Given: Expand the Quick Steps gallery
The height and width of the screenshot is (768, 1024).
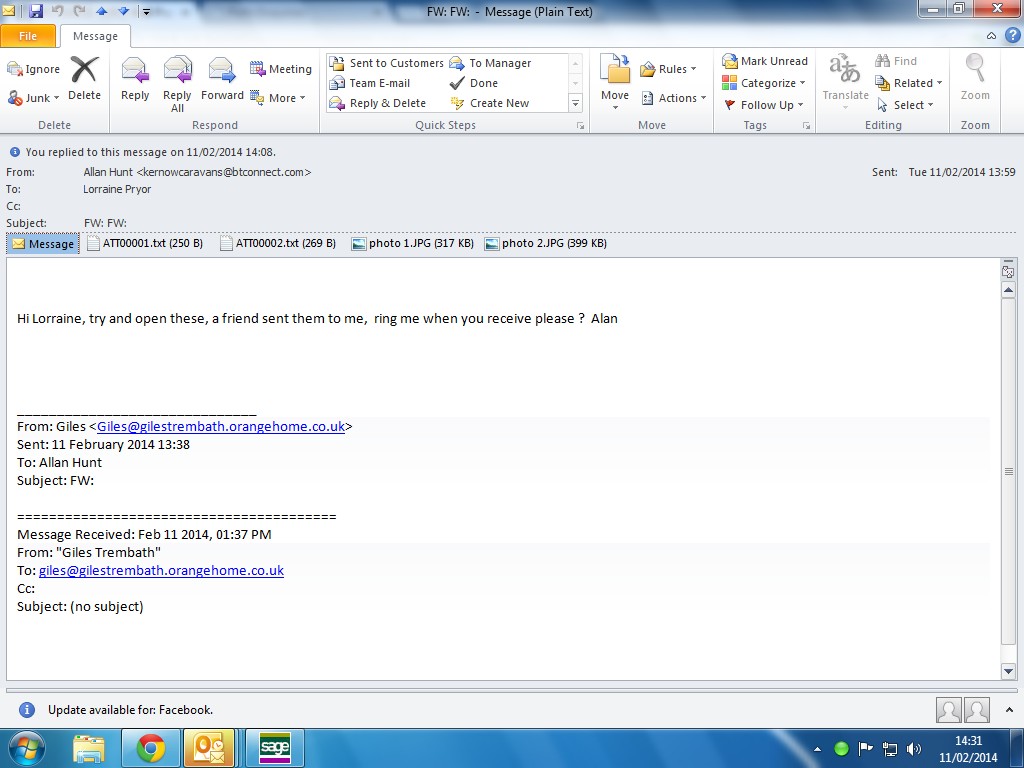Looking at the screenshot, I should [575, 103].
